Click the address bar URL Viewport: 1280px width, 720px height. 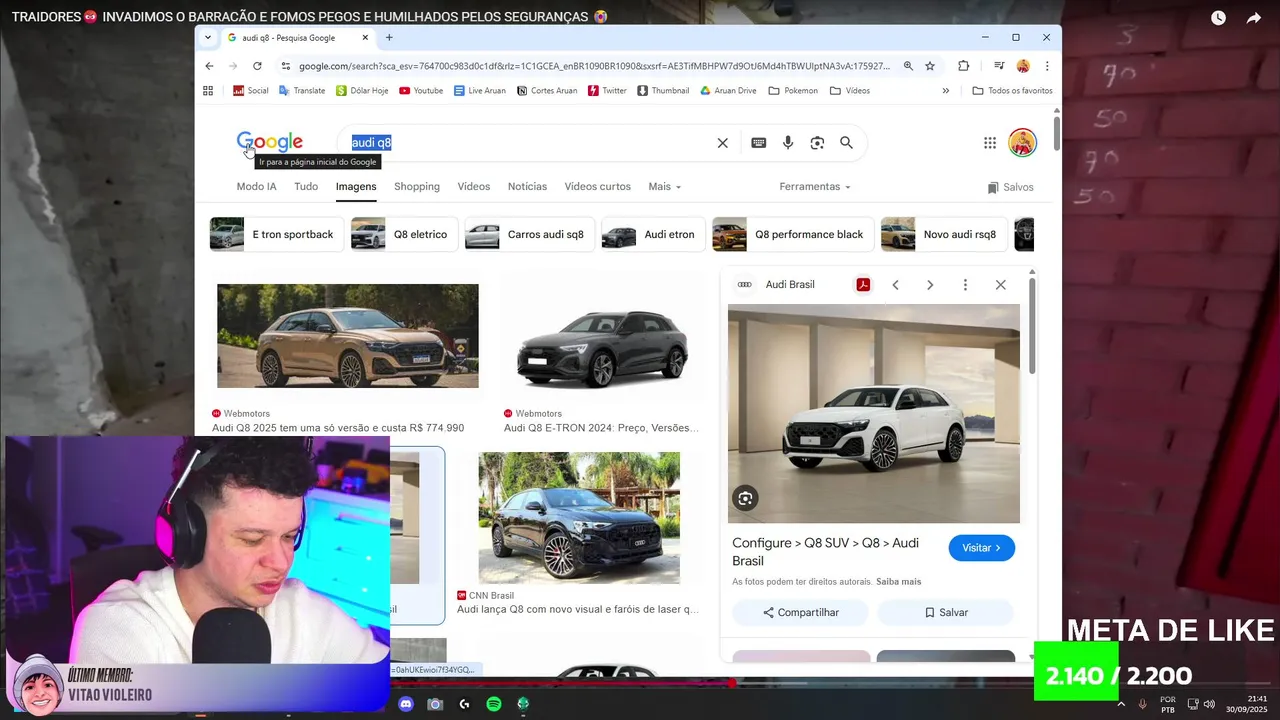click(x=594, y=66)
